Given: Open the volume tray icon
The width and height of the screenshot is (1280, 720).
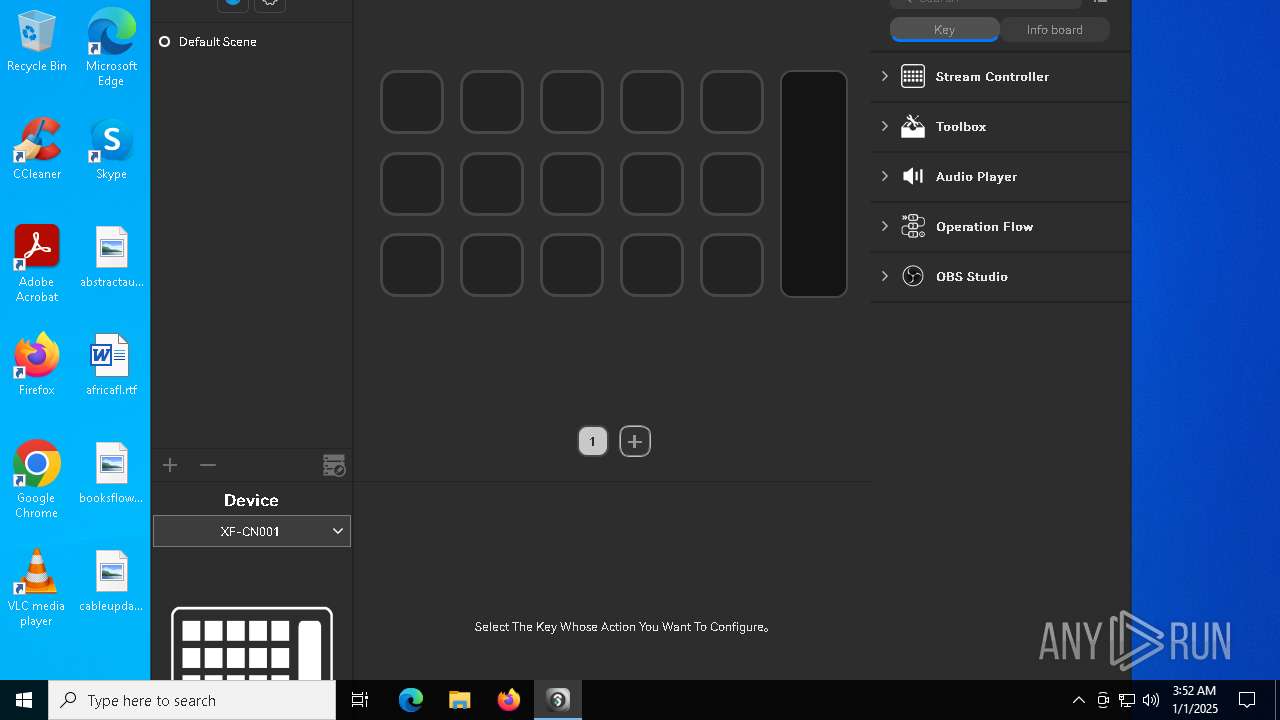Looking at the screenshot, I should point(1151,700).
